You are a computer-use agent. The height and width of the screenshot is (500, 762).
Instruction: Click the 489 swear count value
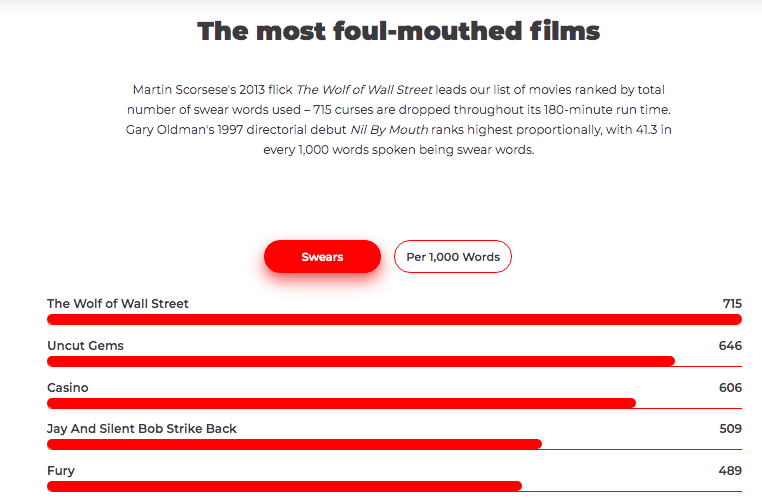tap(730, 471)
